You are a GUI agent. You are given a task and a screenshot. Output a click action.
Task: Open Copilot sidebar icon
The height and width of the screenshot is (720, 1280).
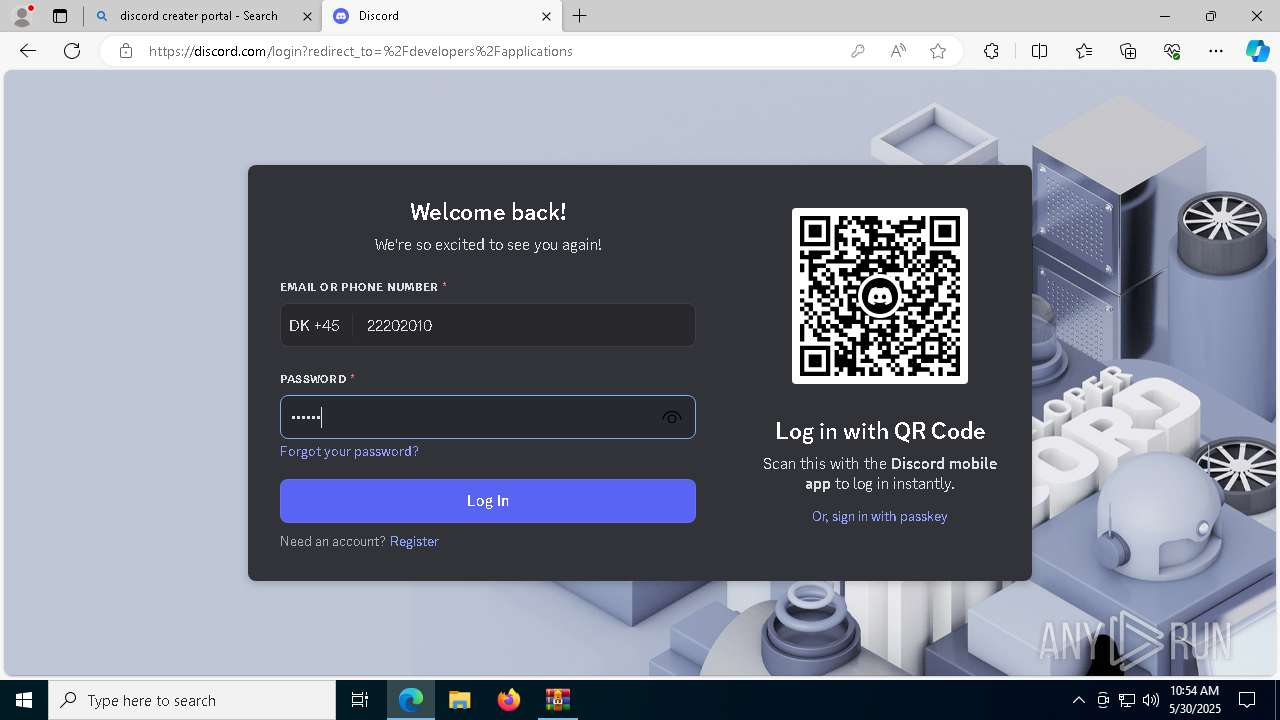[1257, 51]
